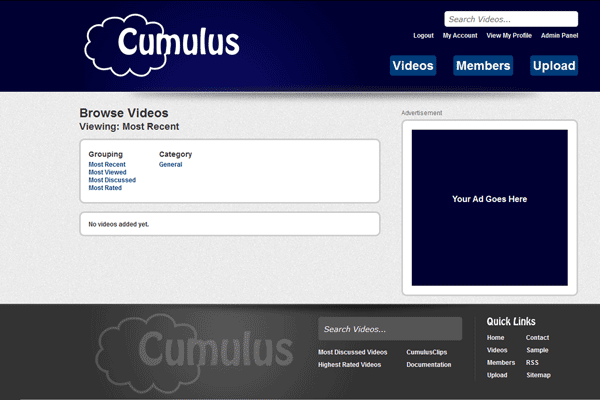The width and height of the screenshot is (600, 400).
Task: Click the Your Ad Goes Here banner
Action: [x=489, y=207]
